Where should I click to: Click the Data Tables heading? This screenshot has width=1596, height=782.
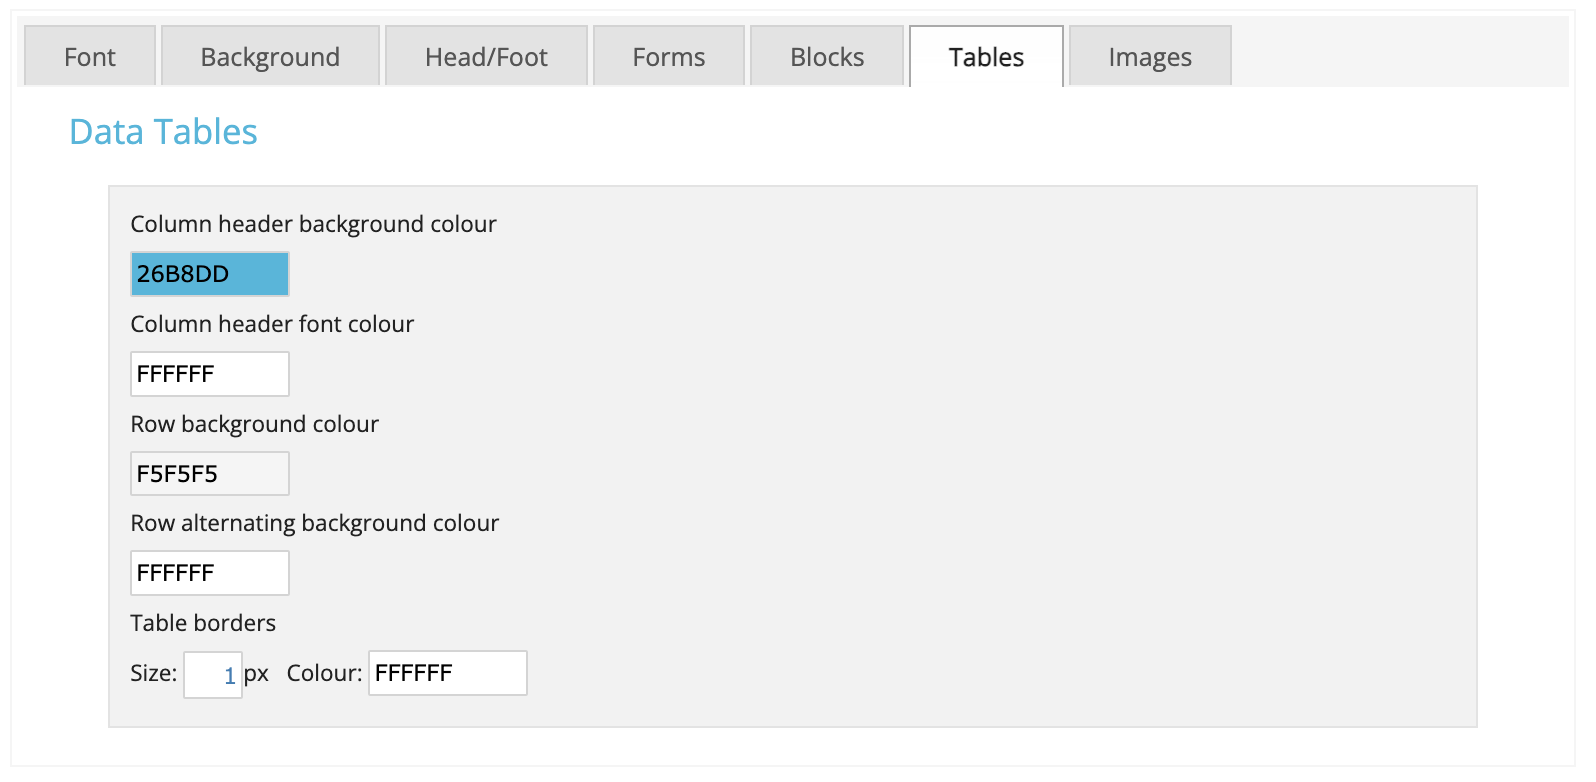(x=163, y=132)
